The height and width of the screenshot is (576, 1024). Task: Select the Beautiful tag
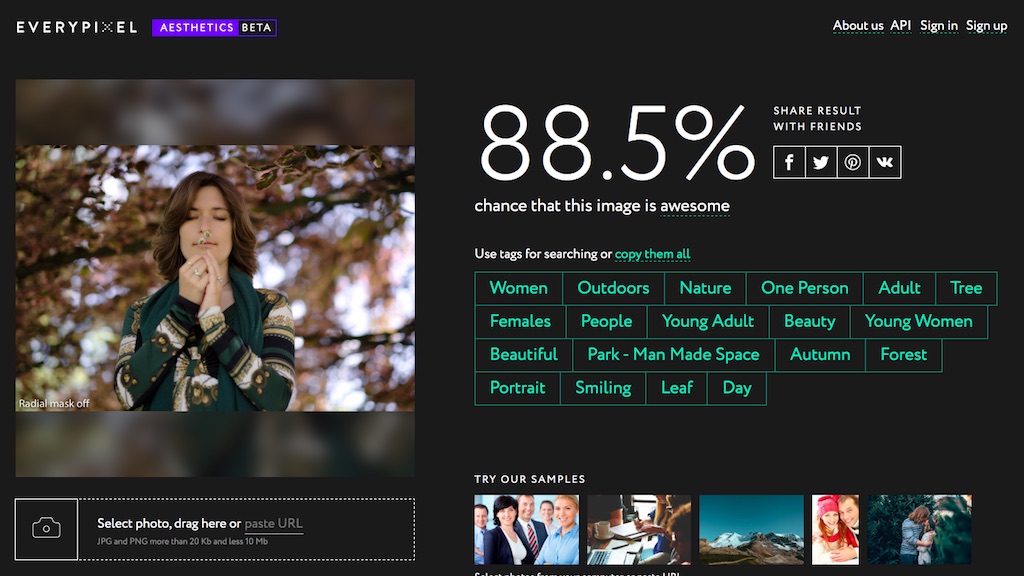pyautogui.click(x=524, y=355)
